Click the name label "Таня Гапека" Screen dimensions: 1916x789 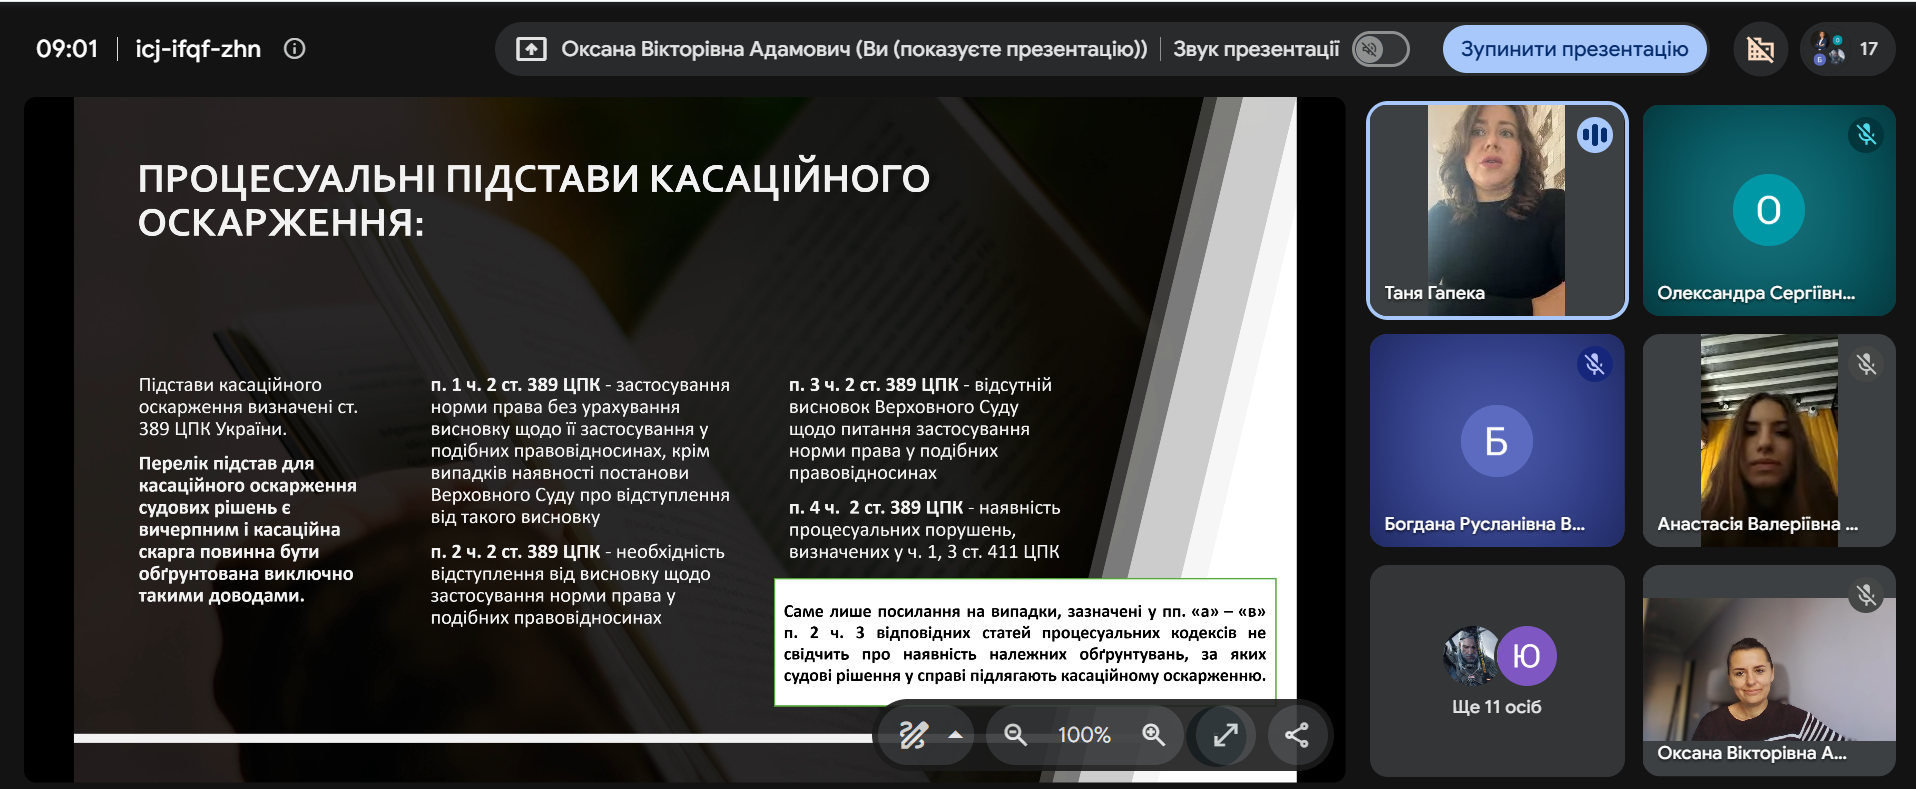1434,293
